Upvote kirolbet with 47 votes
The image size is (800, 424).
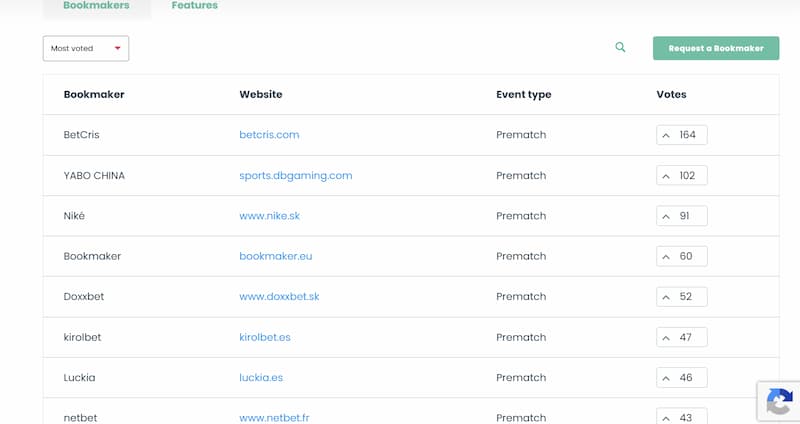pos(682,337)
